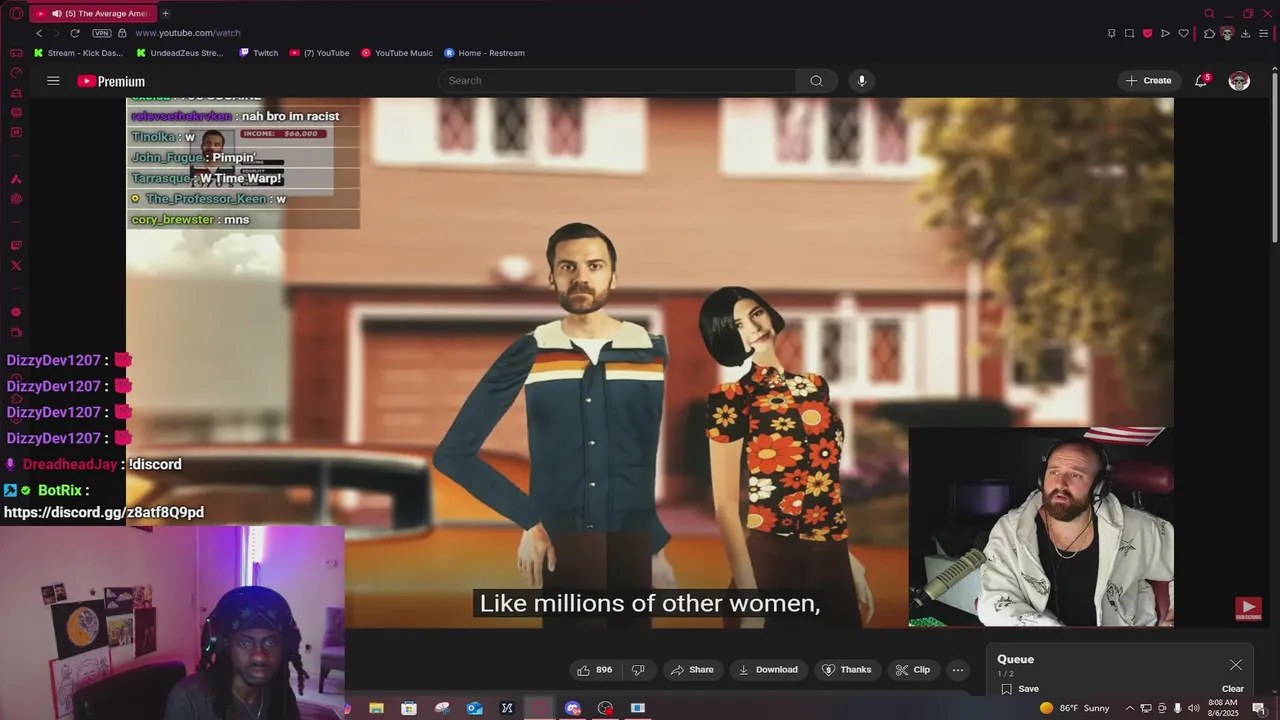Click the video subscribe watermark icon
The height and width of the screenshot is (720, 1280).
pyautogui.click(x=1248, y=609)
